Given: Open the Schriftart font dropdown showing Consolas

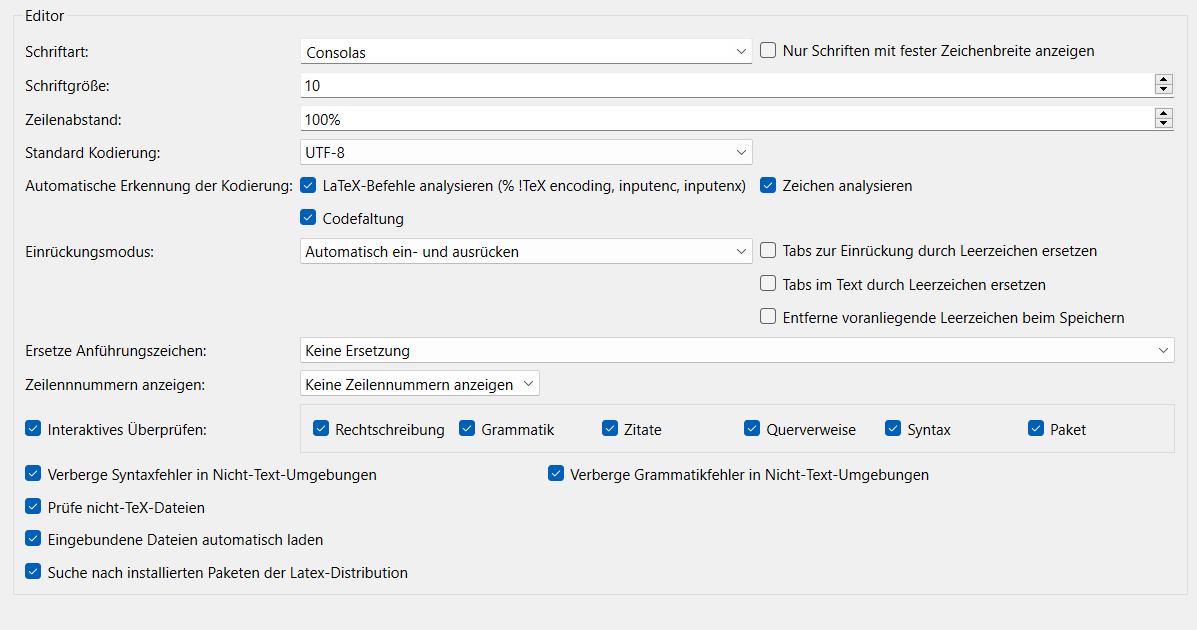Looking at the screenshot, I should (526, 51).
